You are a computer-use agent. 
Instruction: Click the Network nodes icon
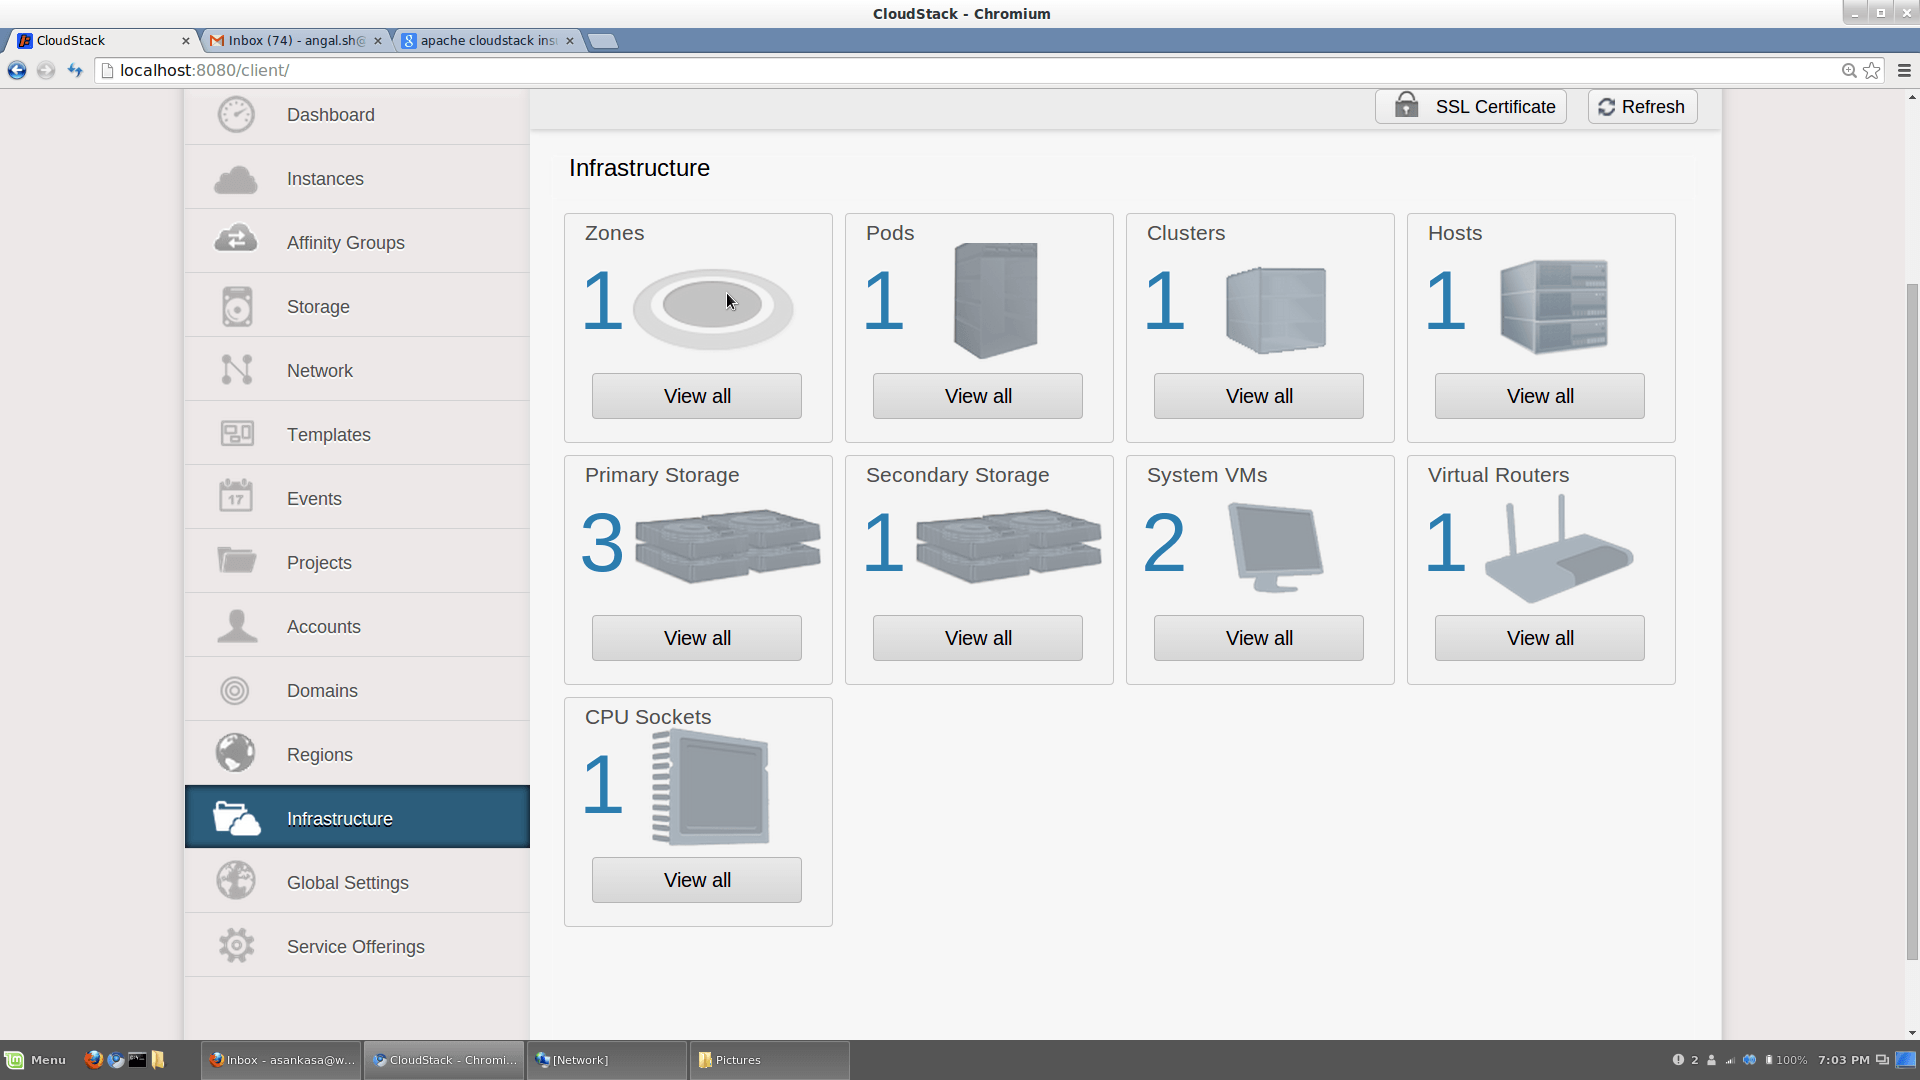click(x=237, y=370)
